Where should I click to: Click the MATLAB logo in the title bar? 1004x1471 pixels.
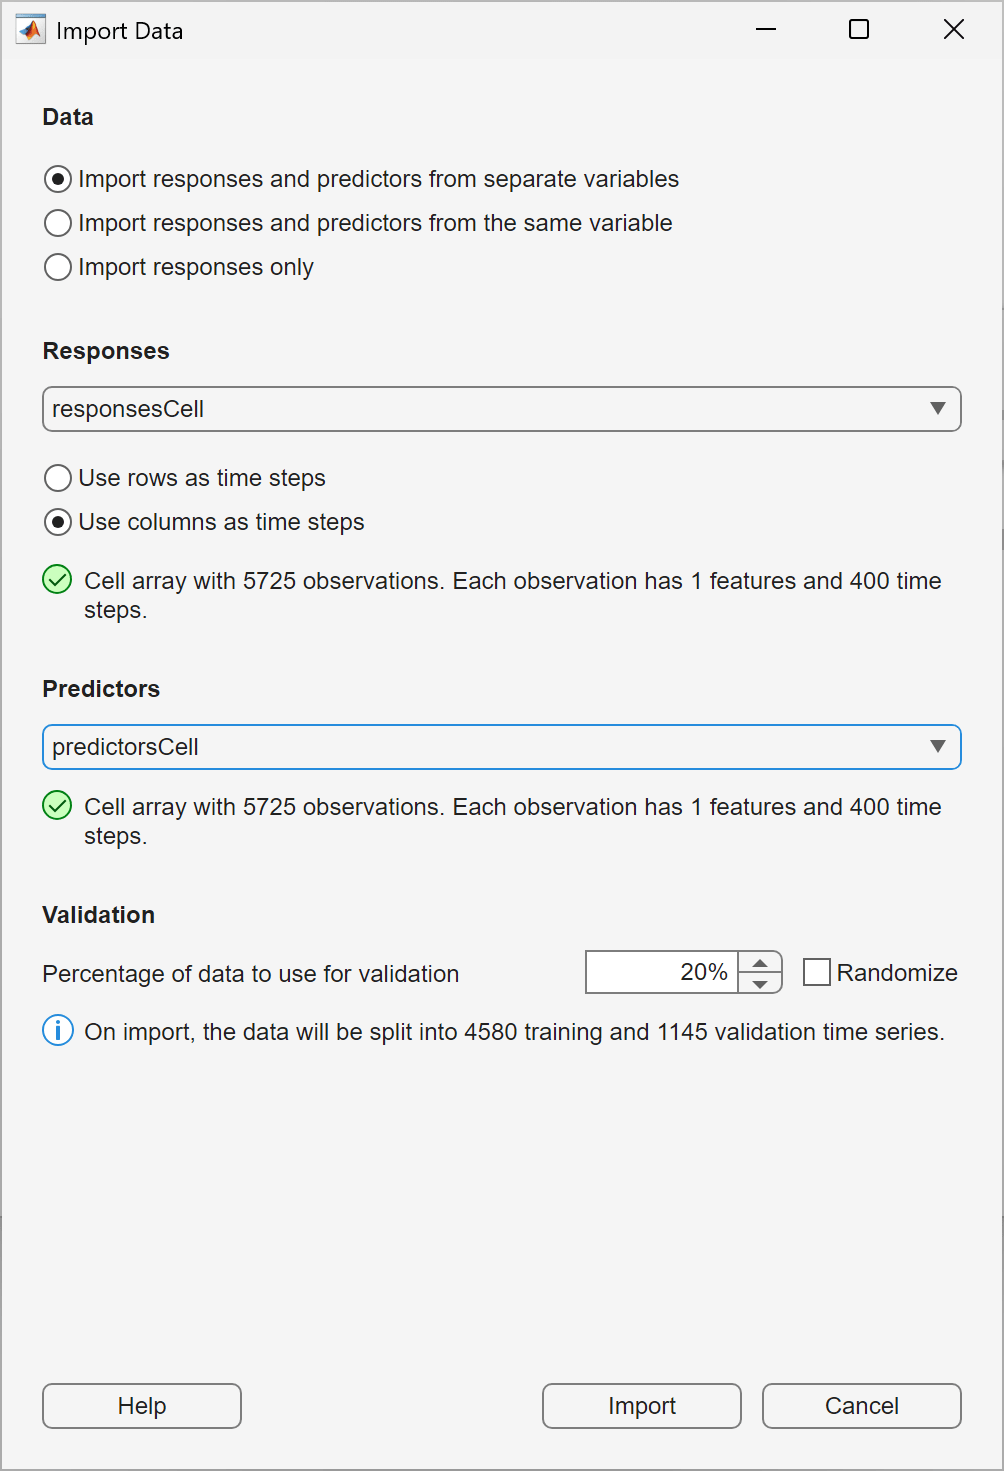click(x=30, y=29)
